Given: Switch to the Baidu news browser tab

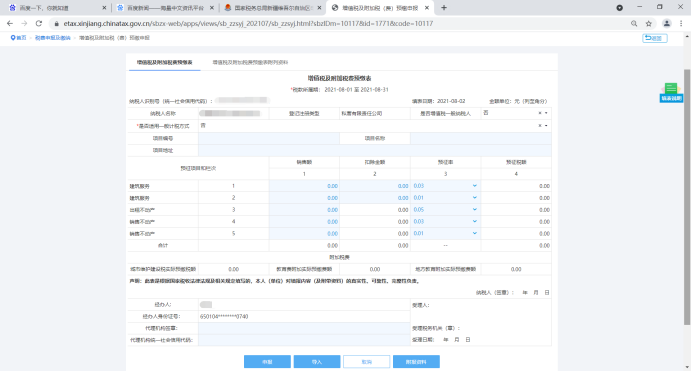Looking at the screenshot, I should [x=165, y=8].
